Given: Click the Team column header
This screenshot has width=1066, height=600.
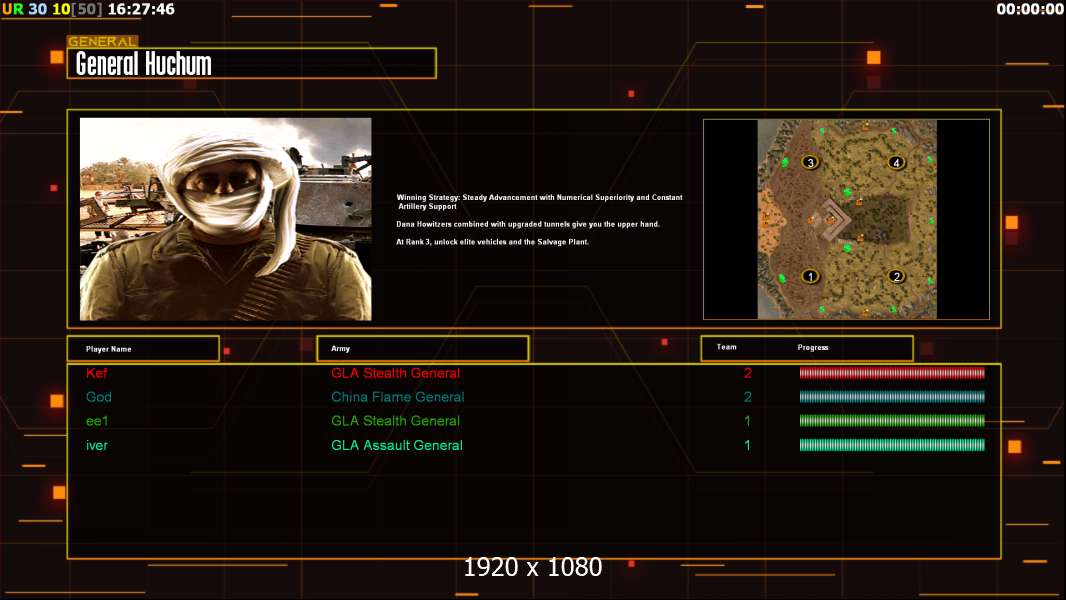Looking at the screenshot, I should coord(727,348).
